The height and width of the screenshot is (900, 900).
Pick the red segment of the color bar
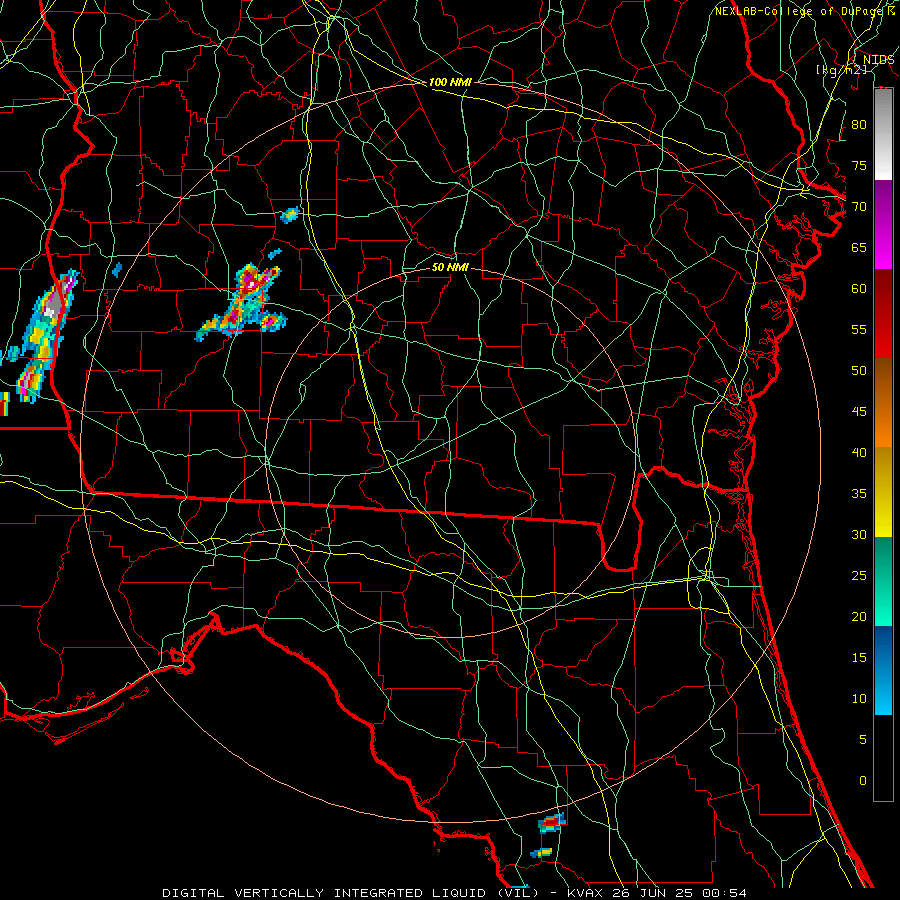(x=883, y=313)
